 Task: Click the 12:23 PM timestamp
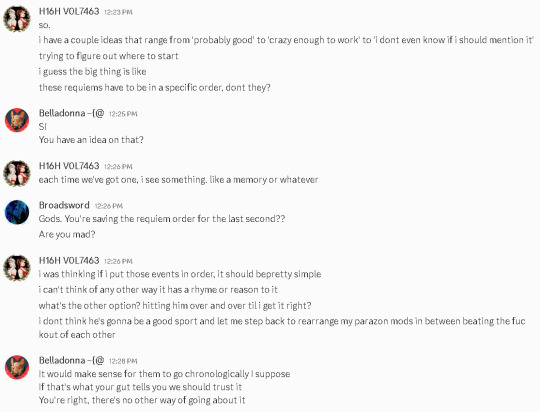pyautogui.click(x=118, y=12)
